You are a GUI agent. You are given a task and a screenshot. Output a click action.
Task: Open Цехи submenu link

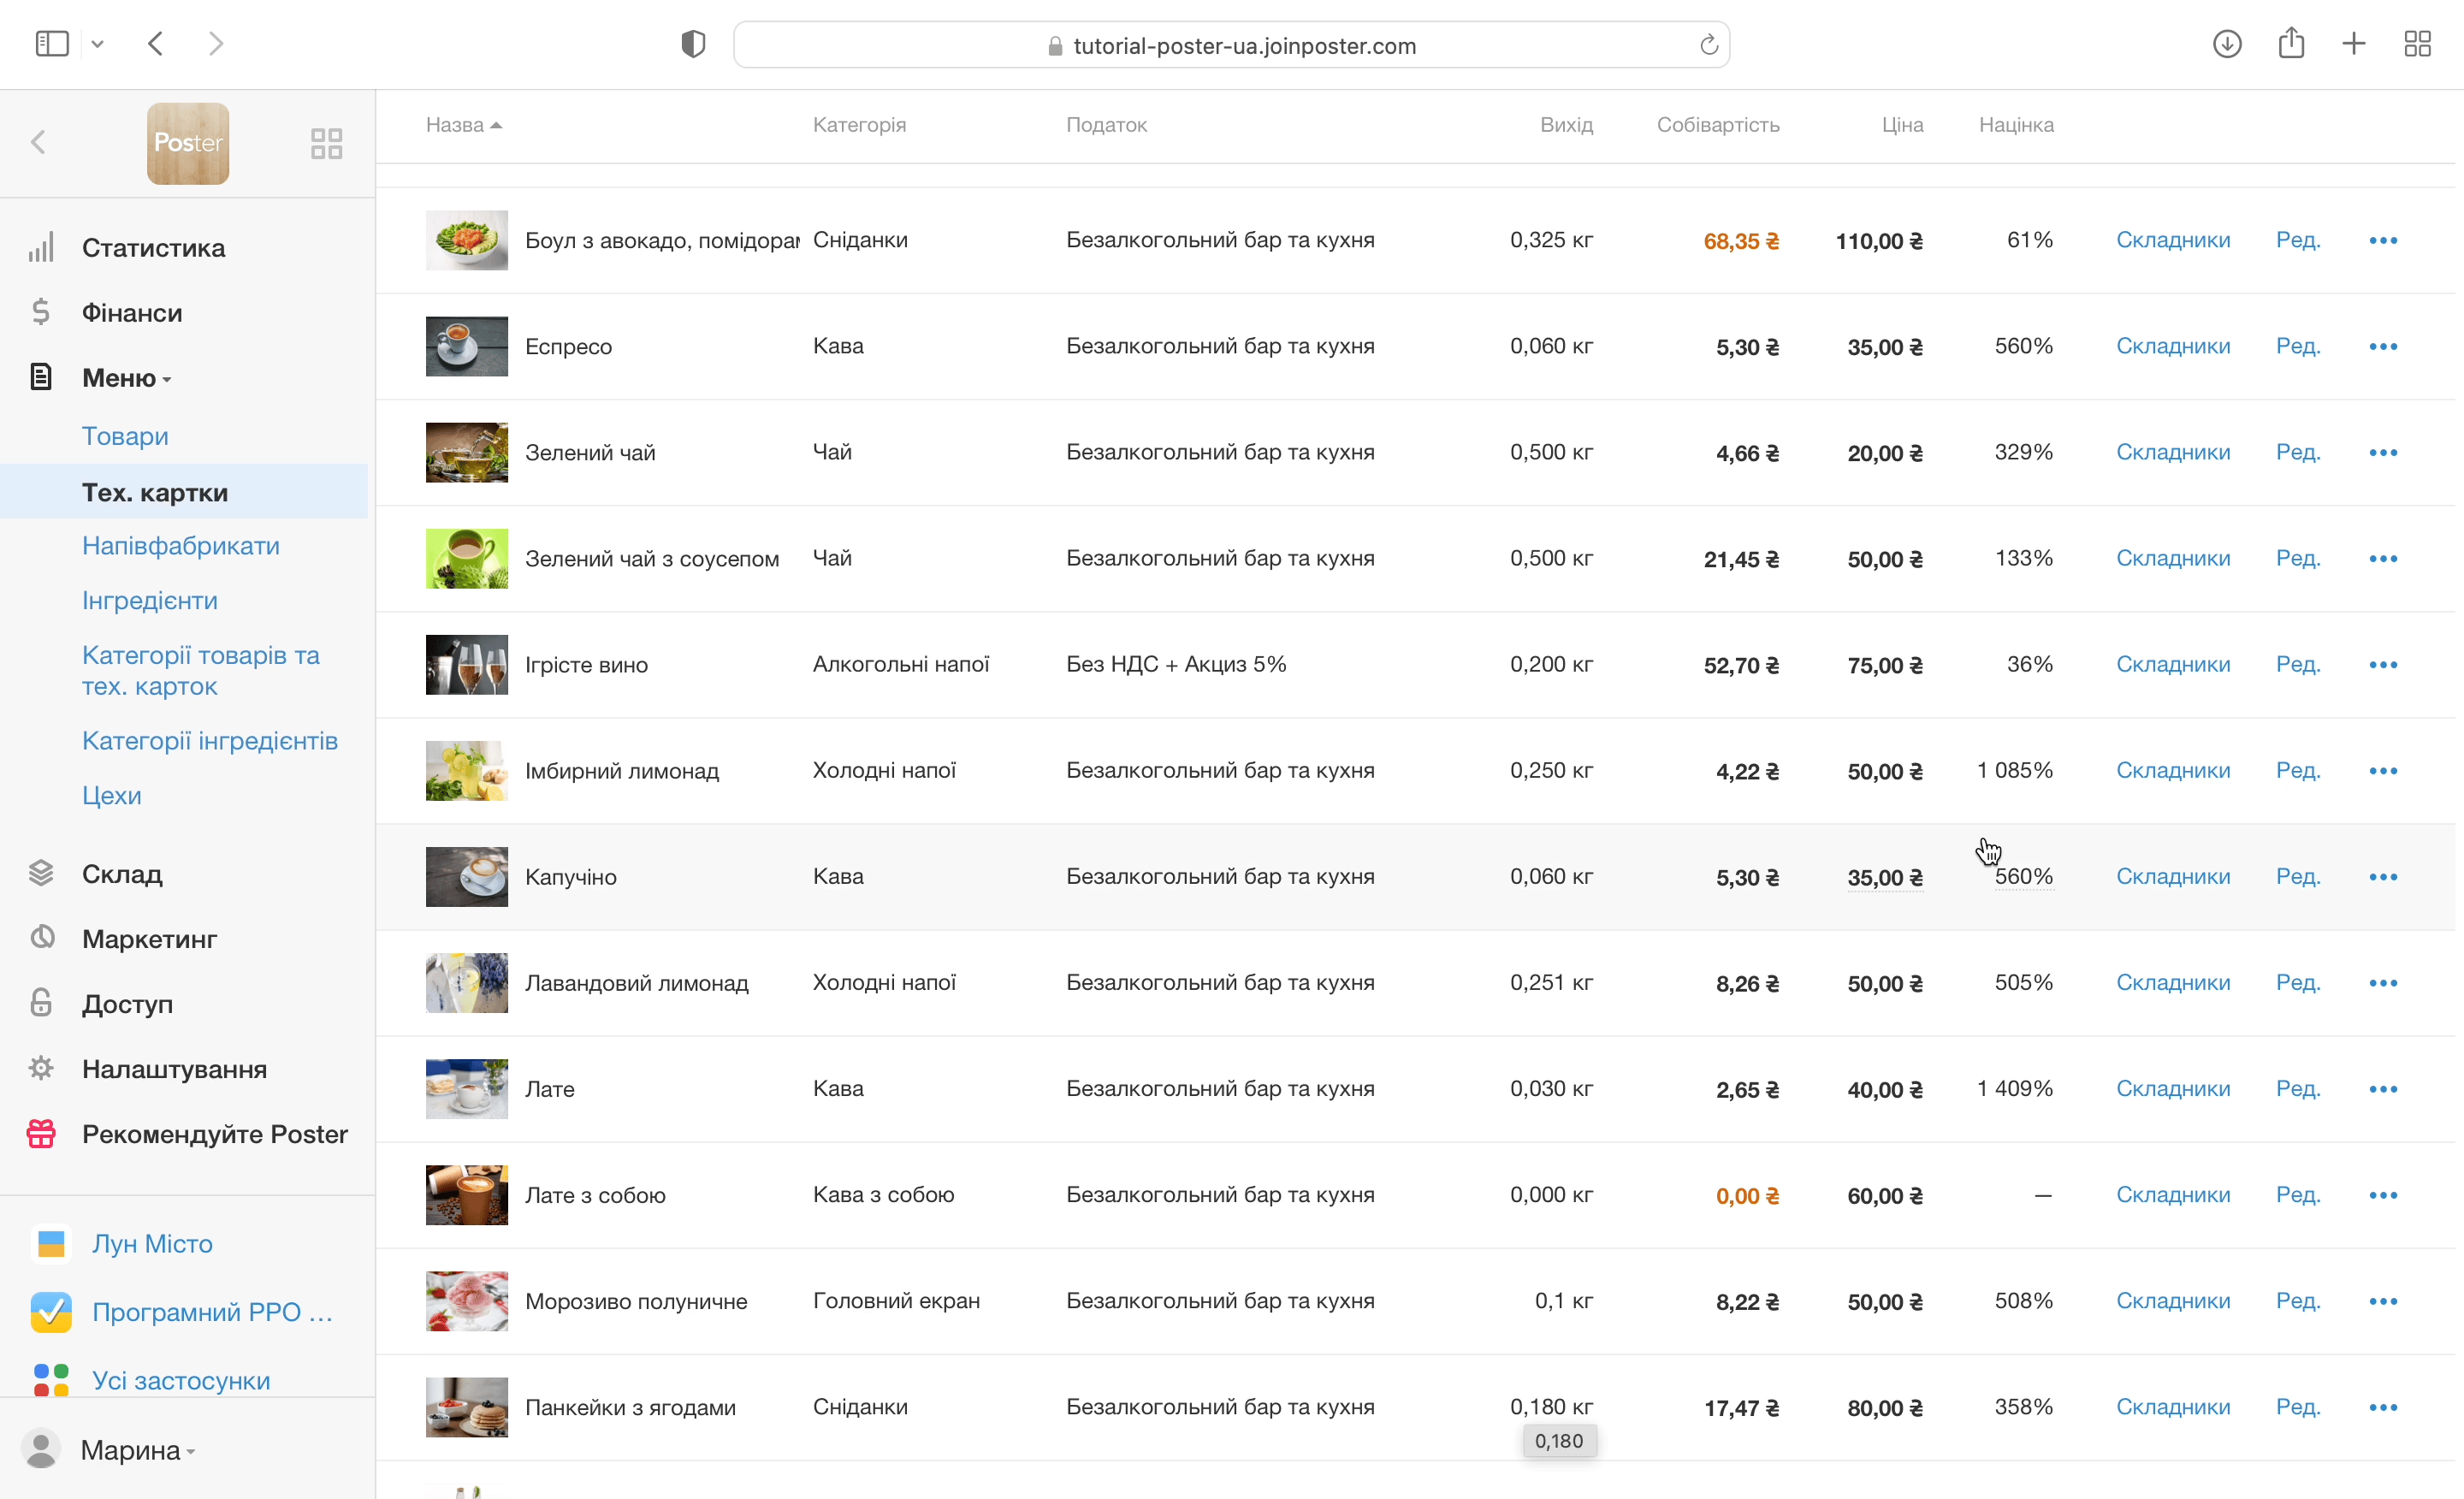(112, 796)
